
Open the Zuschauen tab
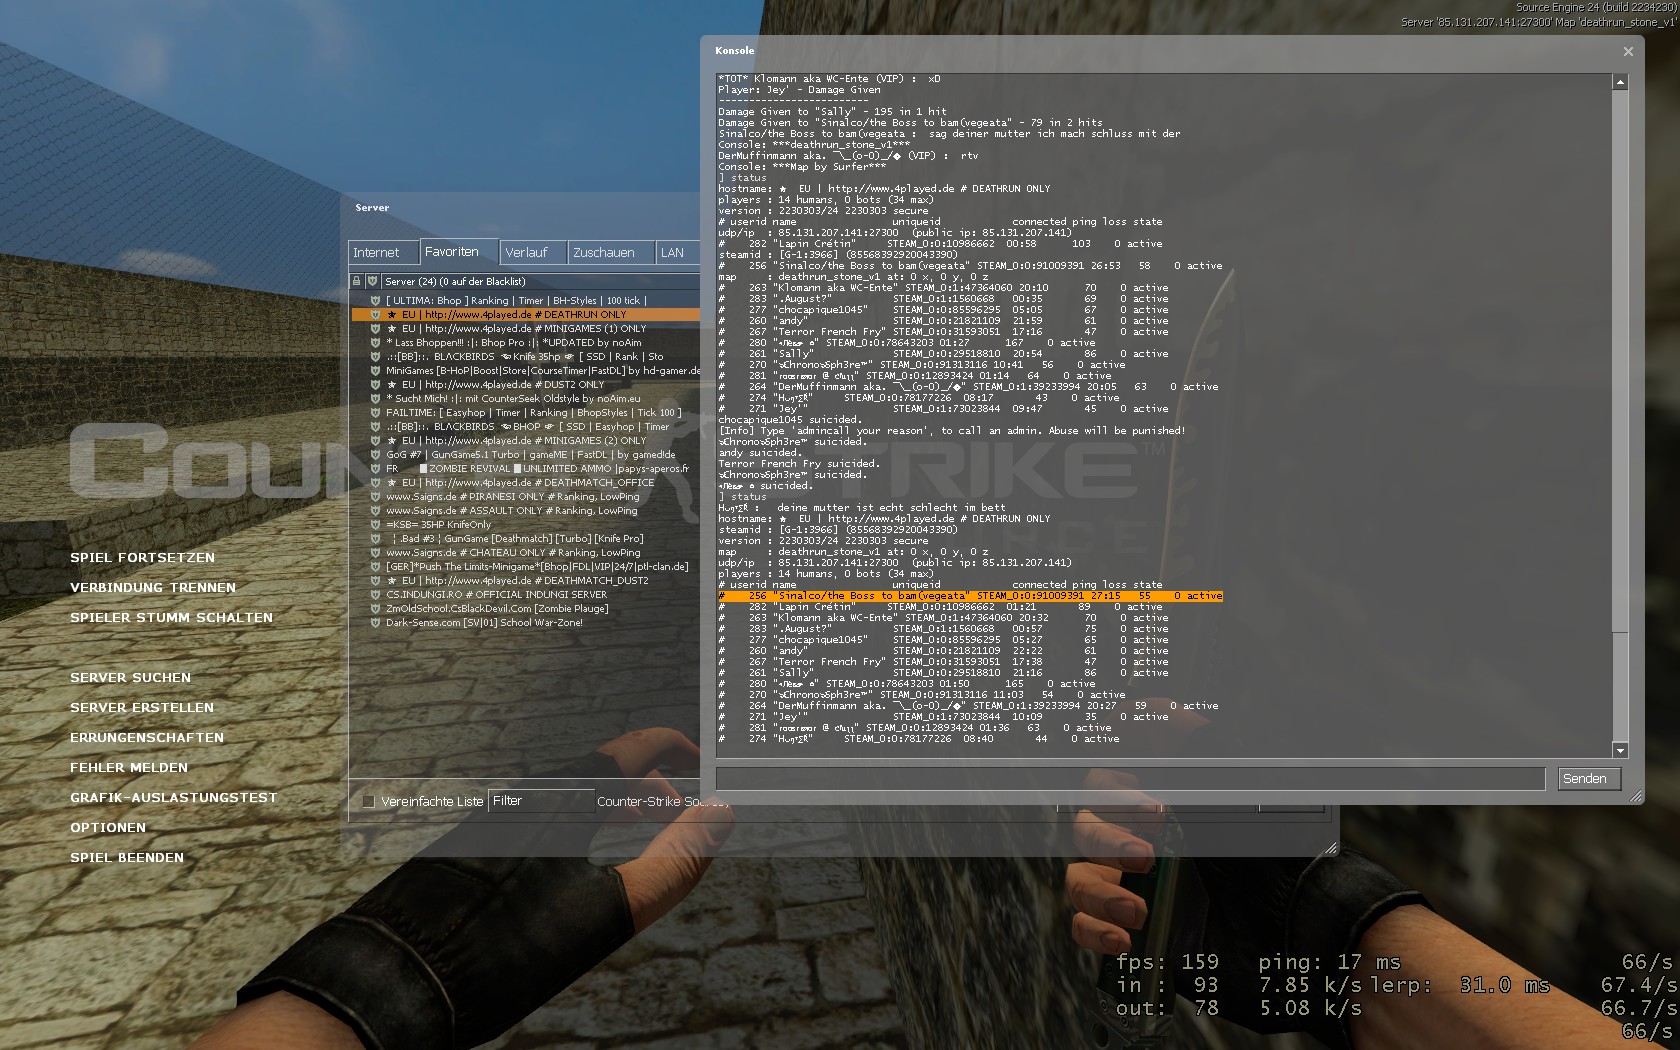(x=603, y=253)
